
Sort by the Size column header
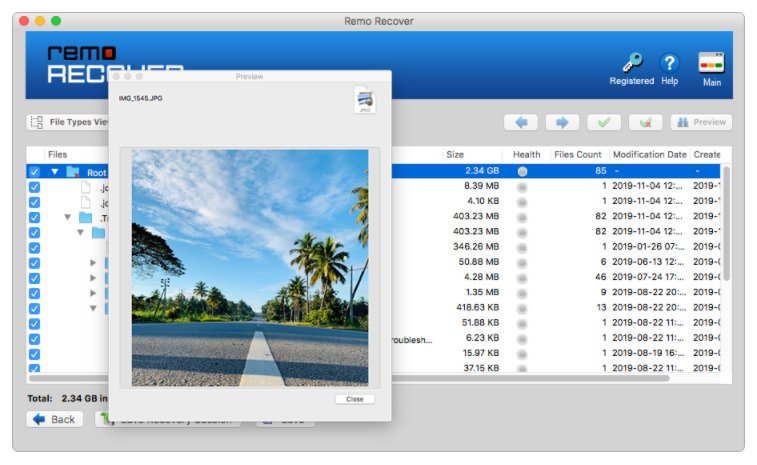click(x=456, y=155)
